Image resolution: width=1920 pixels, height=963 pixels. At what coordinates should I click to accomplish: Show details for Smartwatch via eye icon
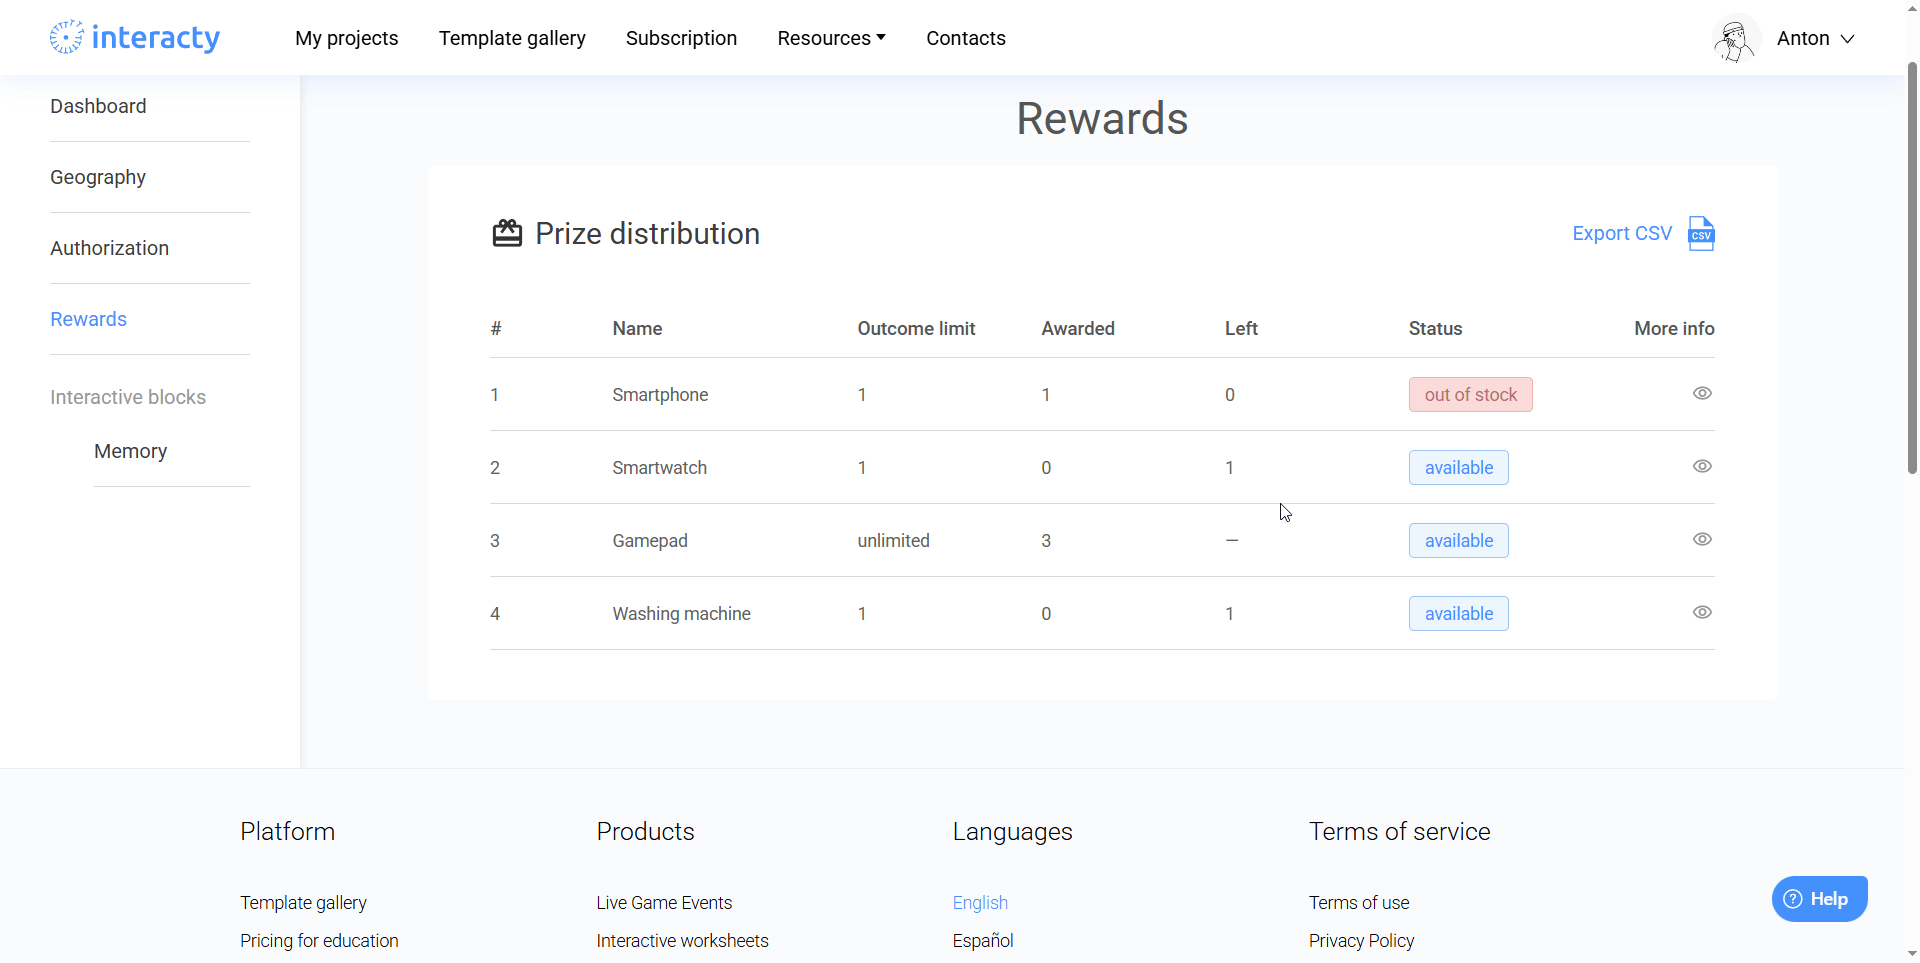pyautogui.click(x=1701, y=467)
